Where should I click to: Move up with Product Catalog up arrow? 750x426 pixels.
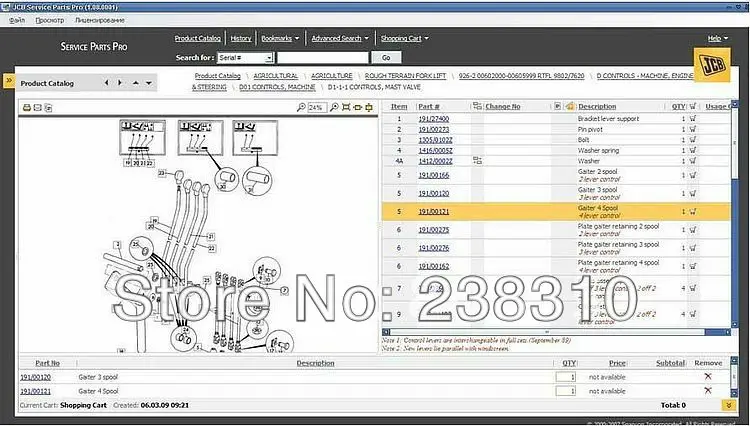(136, 83)
